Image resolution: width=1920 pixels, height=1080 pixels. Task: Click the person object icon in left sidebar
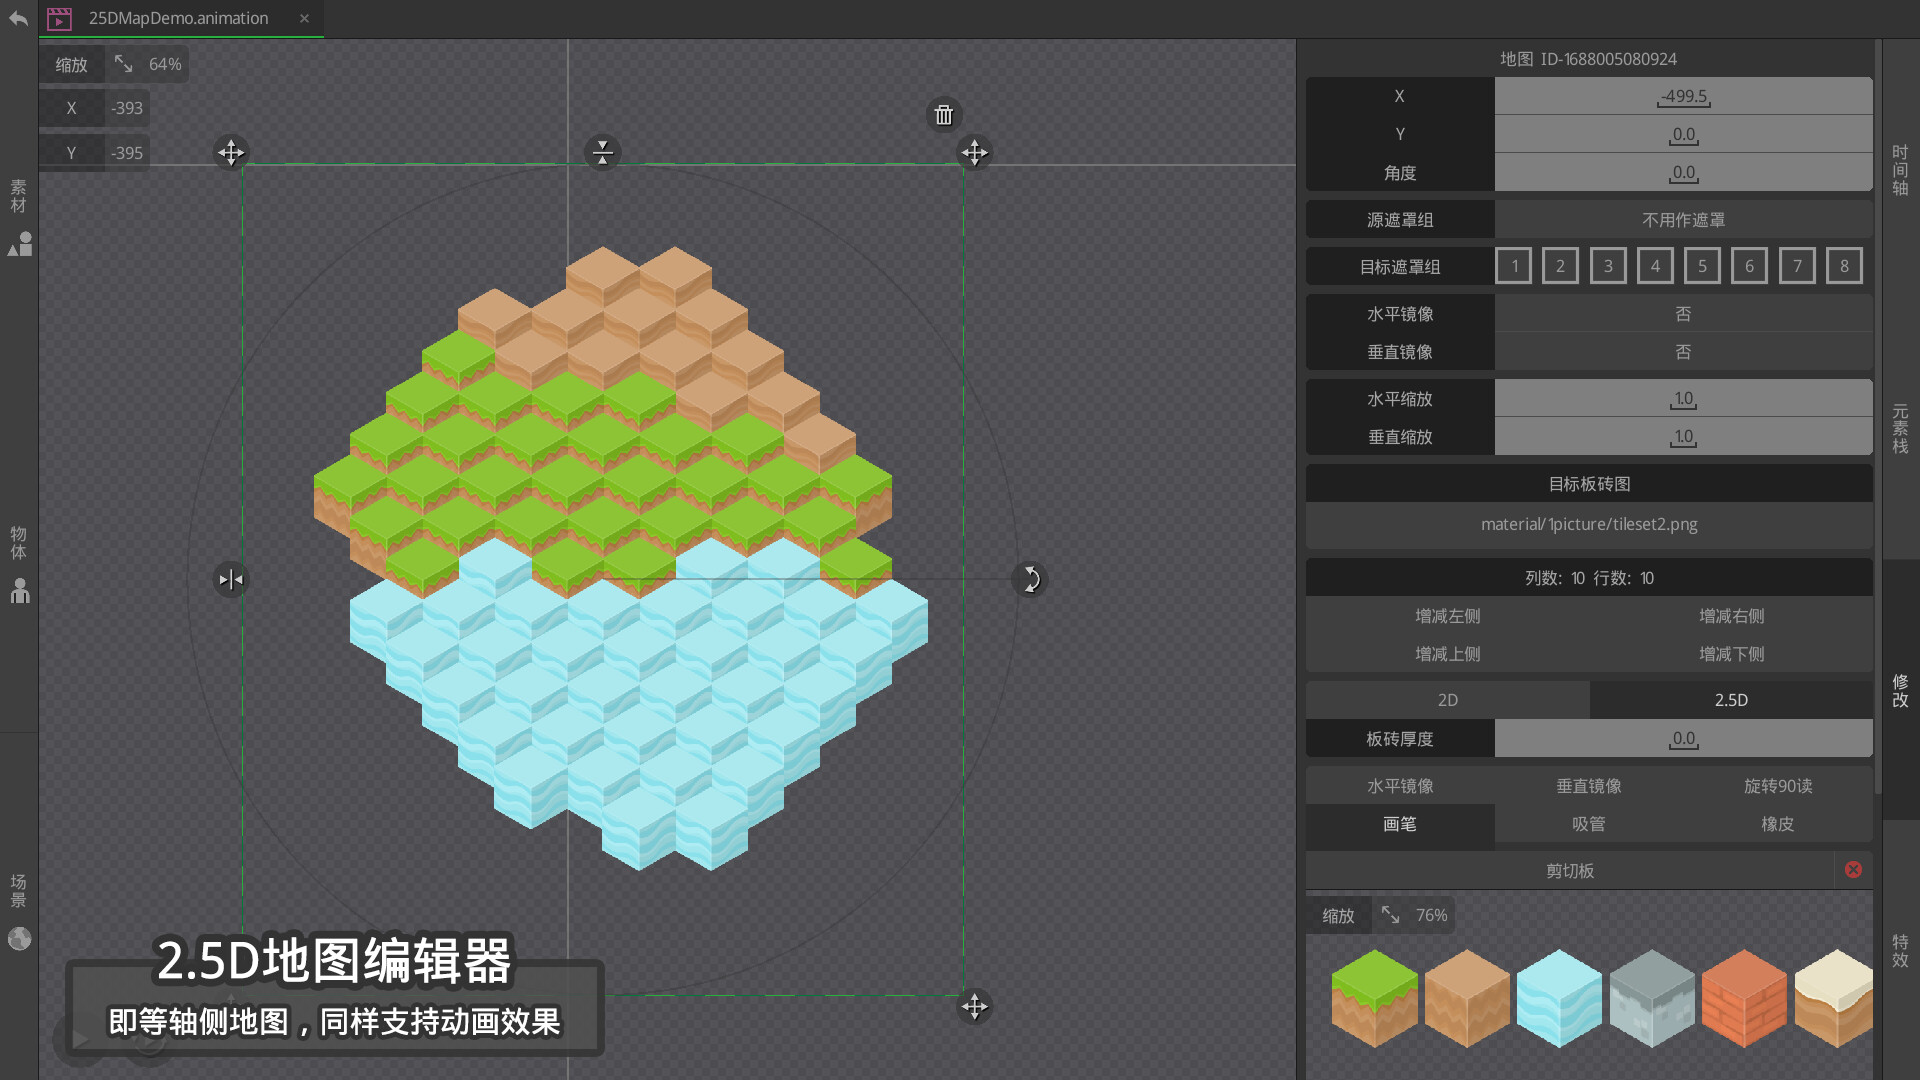(x=19, y=591)
